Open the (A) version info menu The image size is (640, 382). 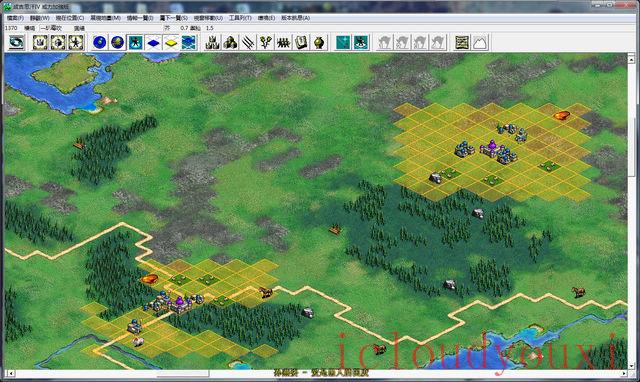click(296, 18)
